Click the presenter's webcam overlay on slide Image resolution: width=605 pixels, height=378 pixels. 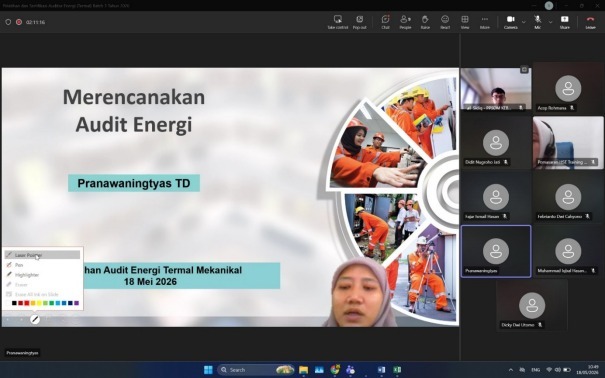360,292
